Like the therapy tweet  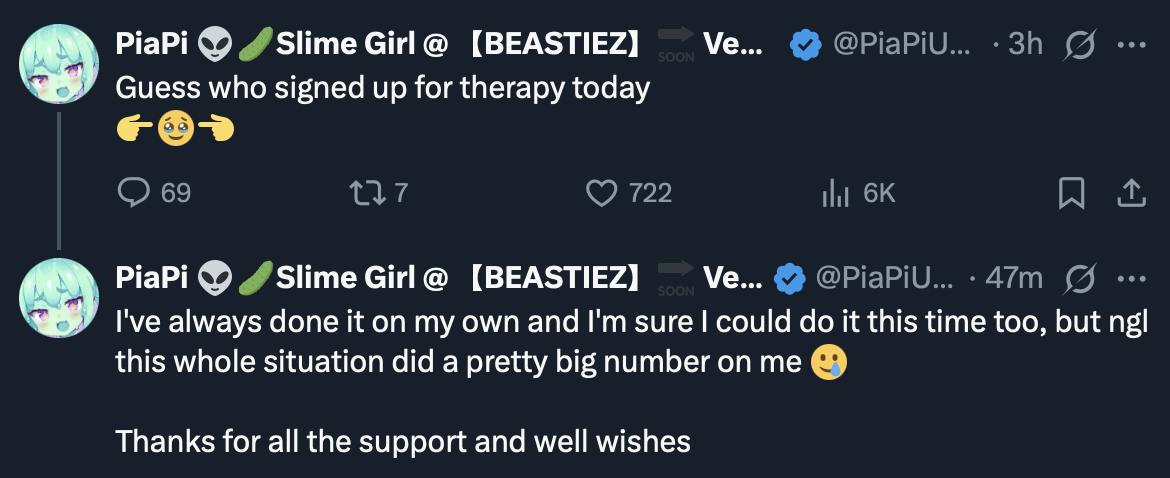(x=601, y=193)
